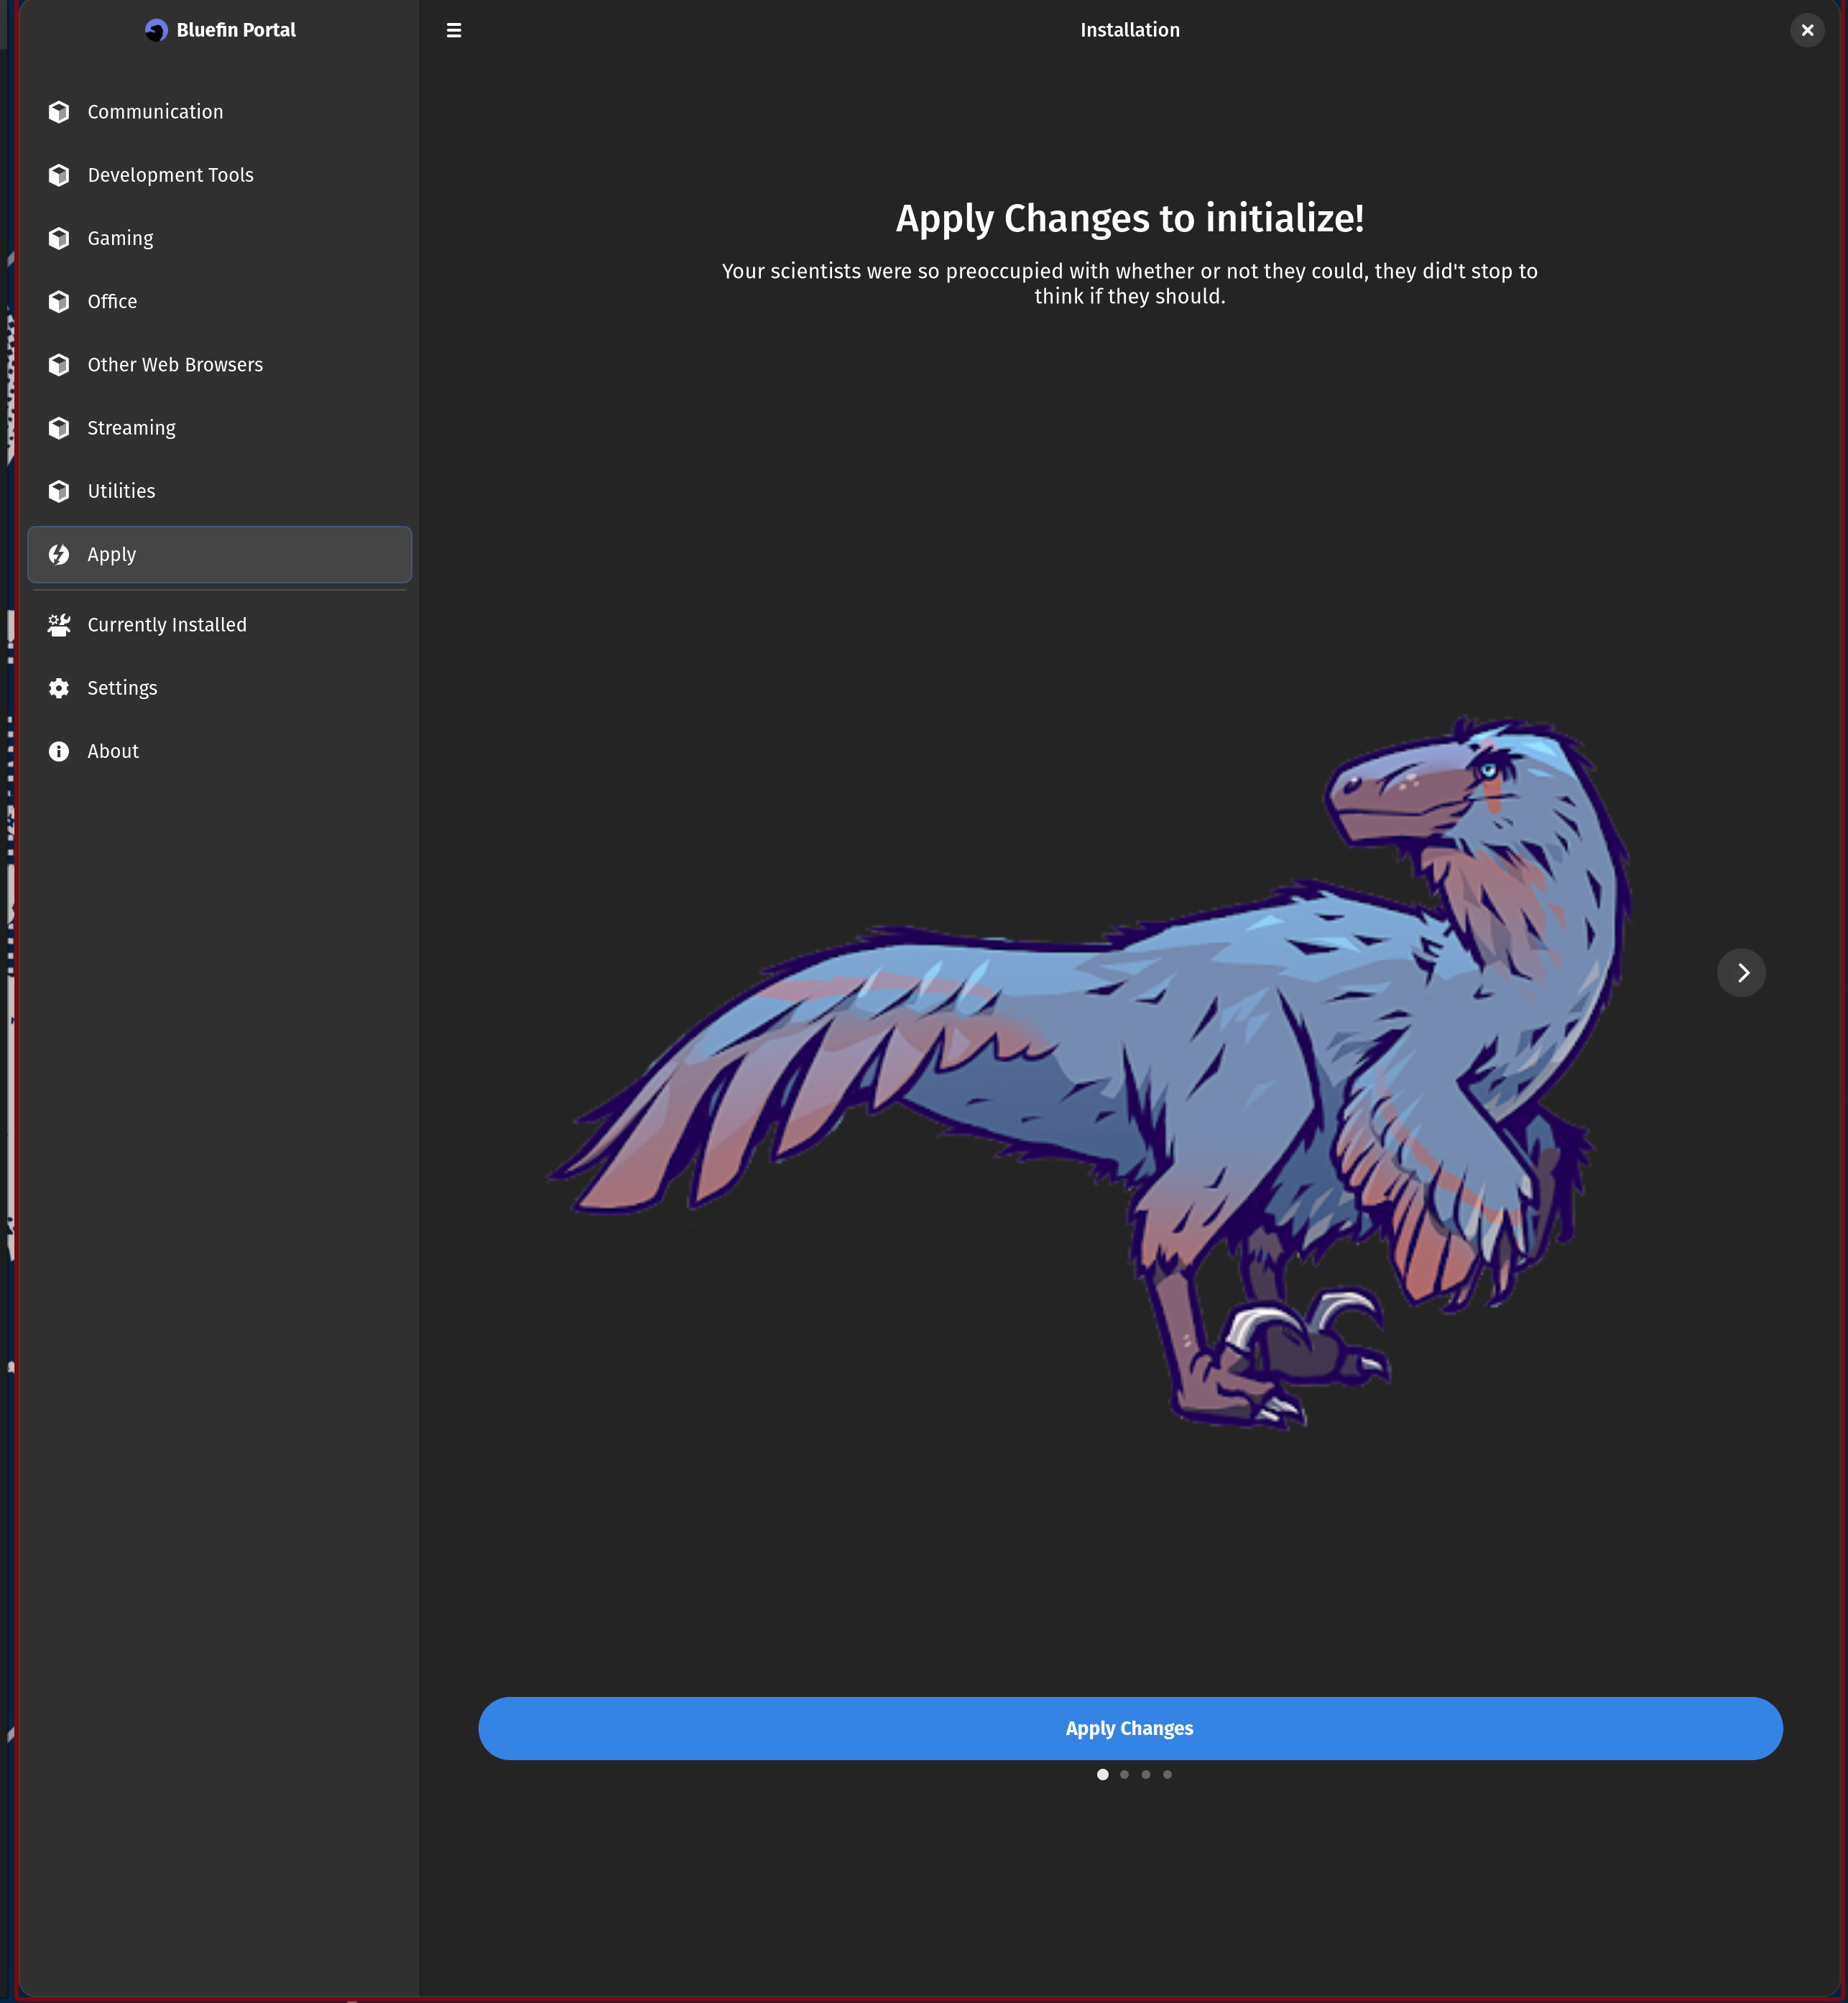Click the Communication package icon
The image size is (1848, 2003).
(x=59, y=112)
